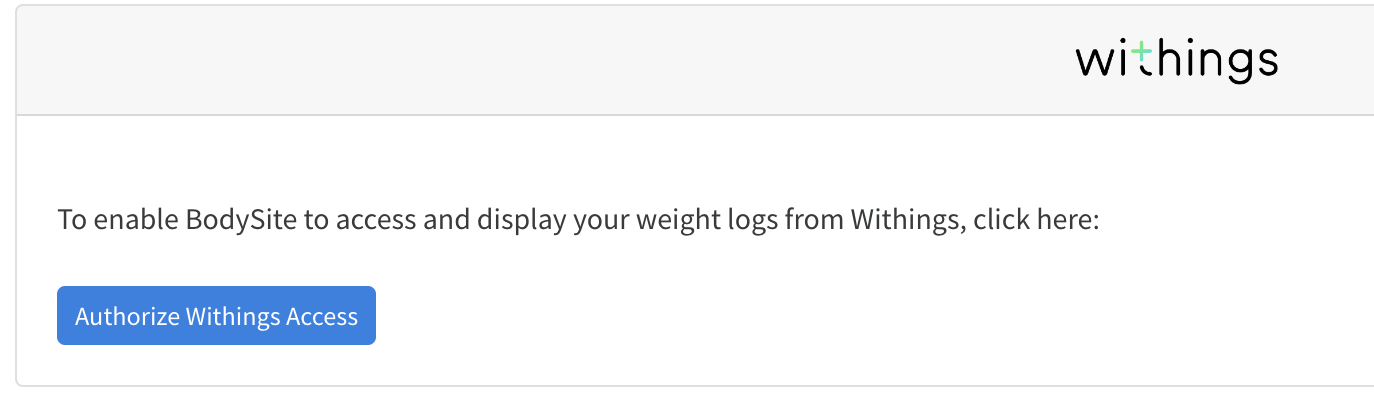Click "Withings," in the instruction sentence

coord(907,219)
